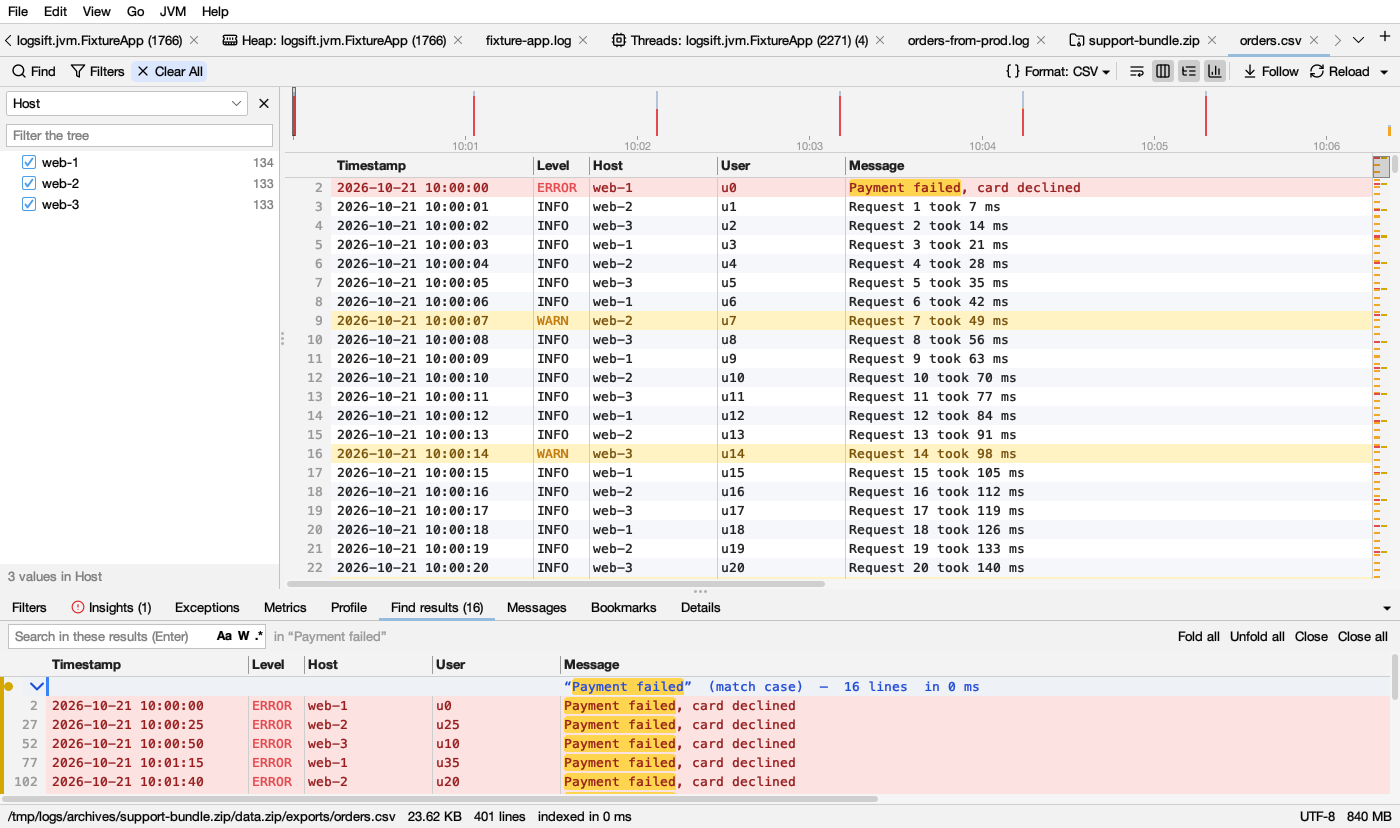Close the support-bundle.zip tab
This screenshot has width=1400, height=828.
click(1211, 40)
